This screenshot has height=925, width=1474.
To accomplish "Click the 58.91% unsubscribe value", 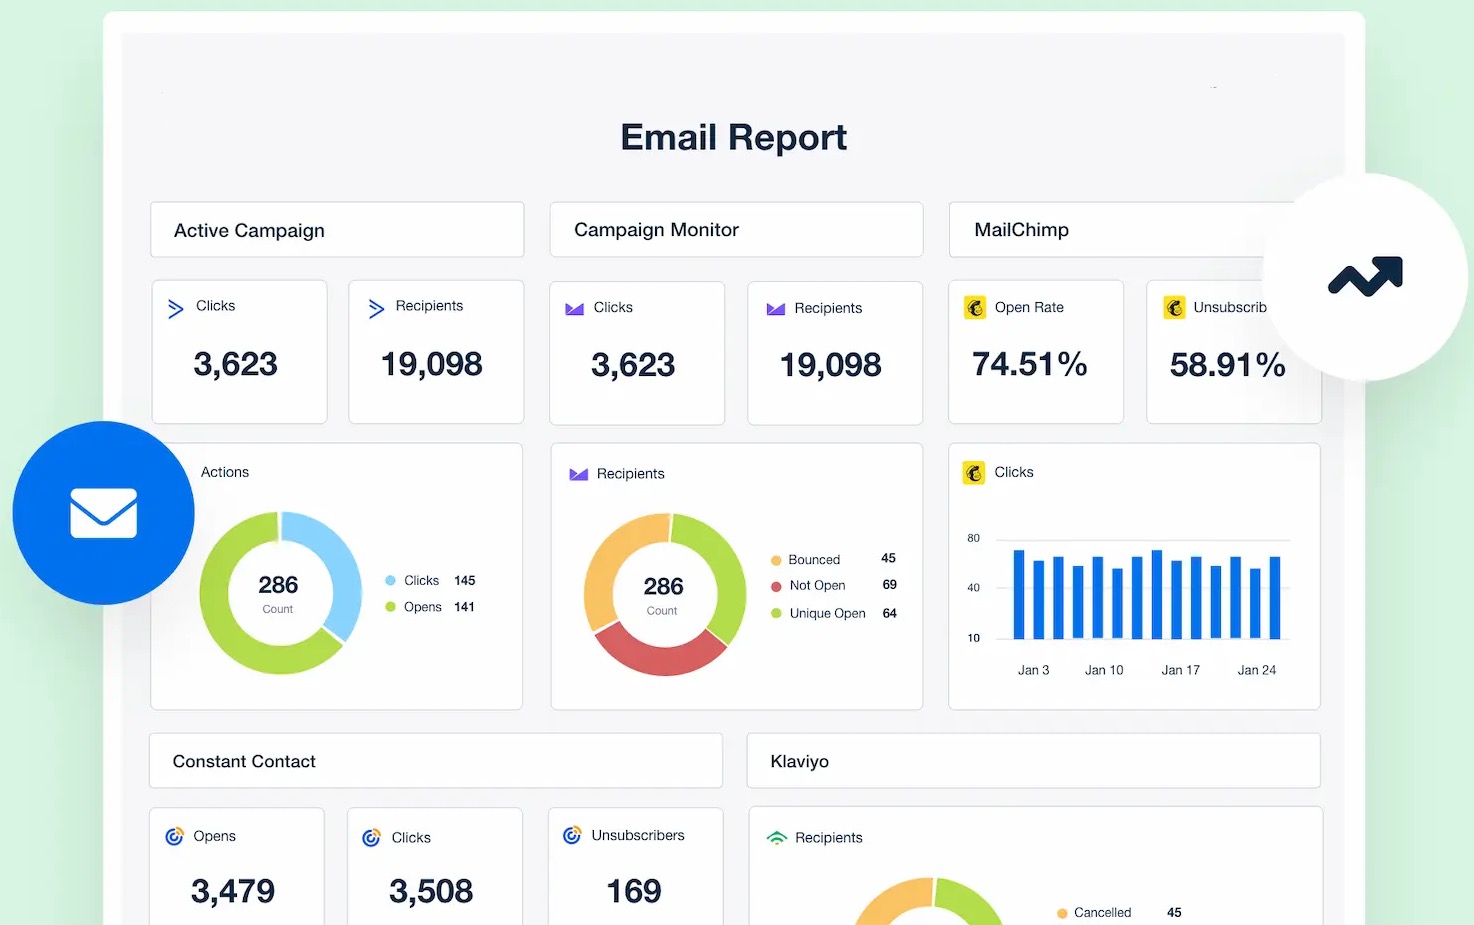I will (1227, 365).
